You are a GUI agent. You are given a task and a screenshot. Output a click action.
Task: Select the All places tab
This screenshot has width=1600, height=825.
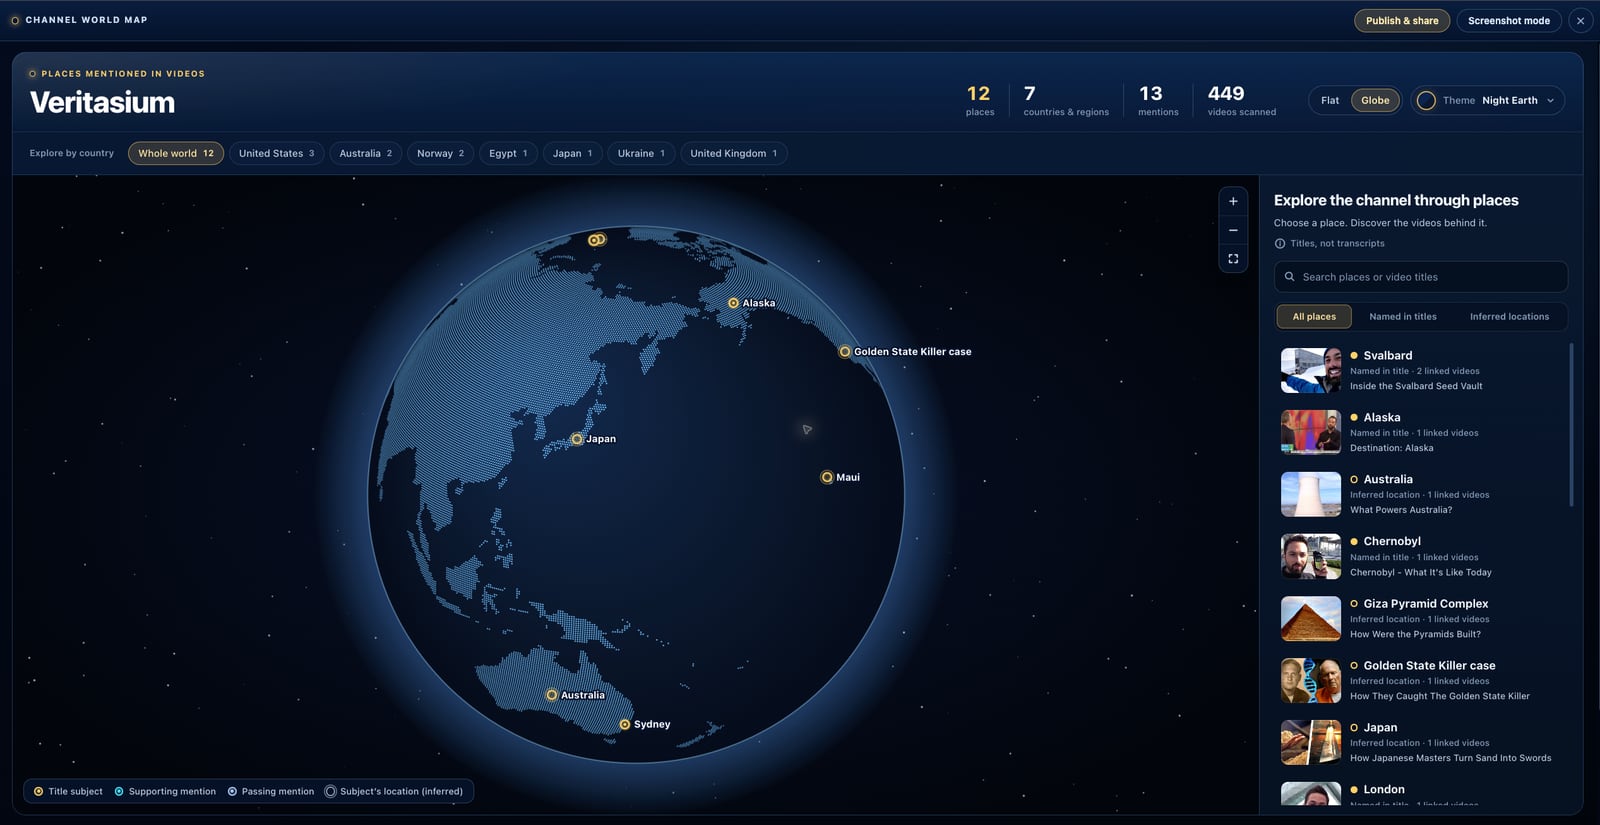[x=1314, y=316]
